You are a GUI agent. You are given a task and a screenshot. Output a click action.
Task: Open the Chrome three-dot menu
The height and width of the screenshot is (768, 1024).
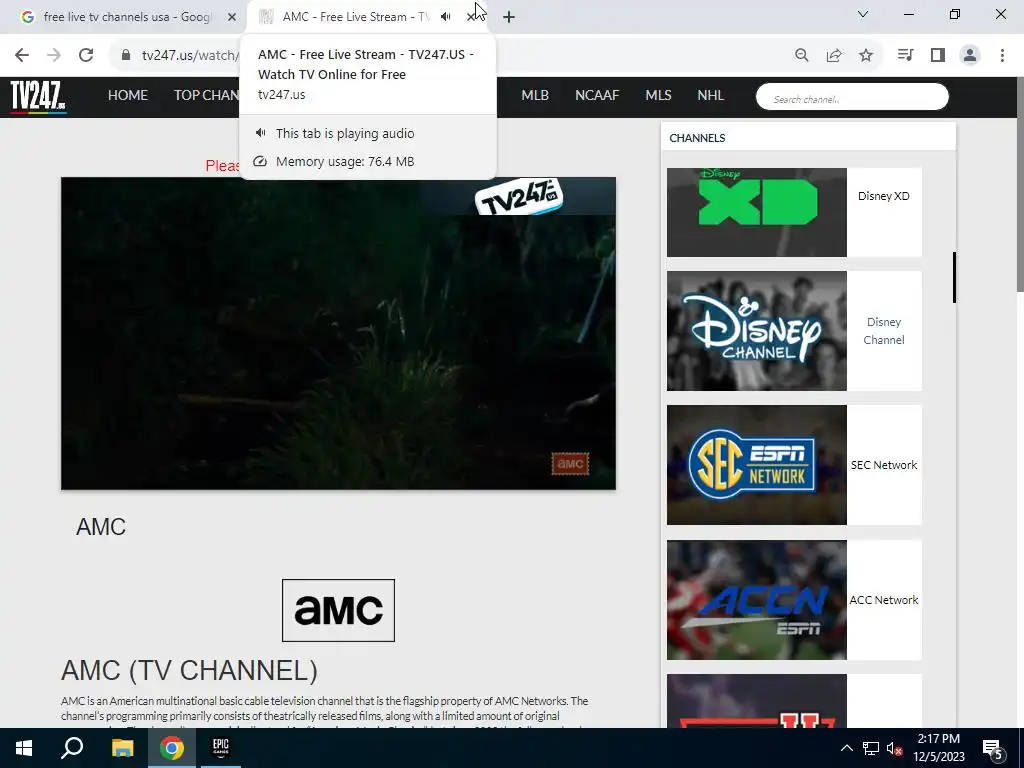tap(1002, 56)
